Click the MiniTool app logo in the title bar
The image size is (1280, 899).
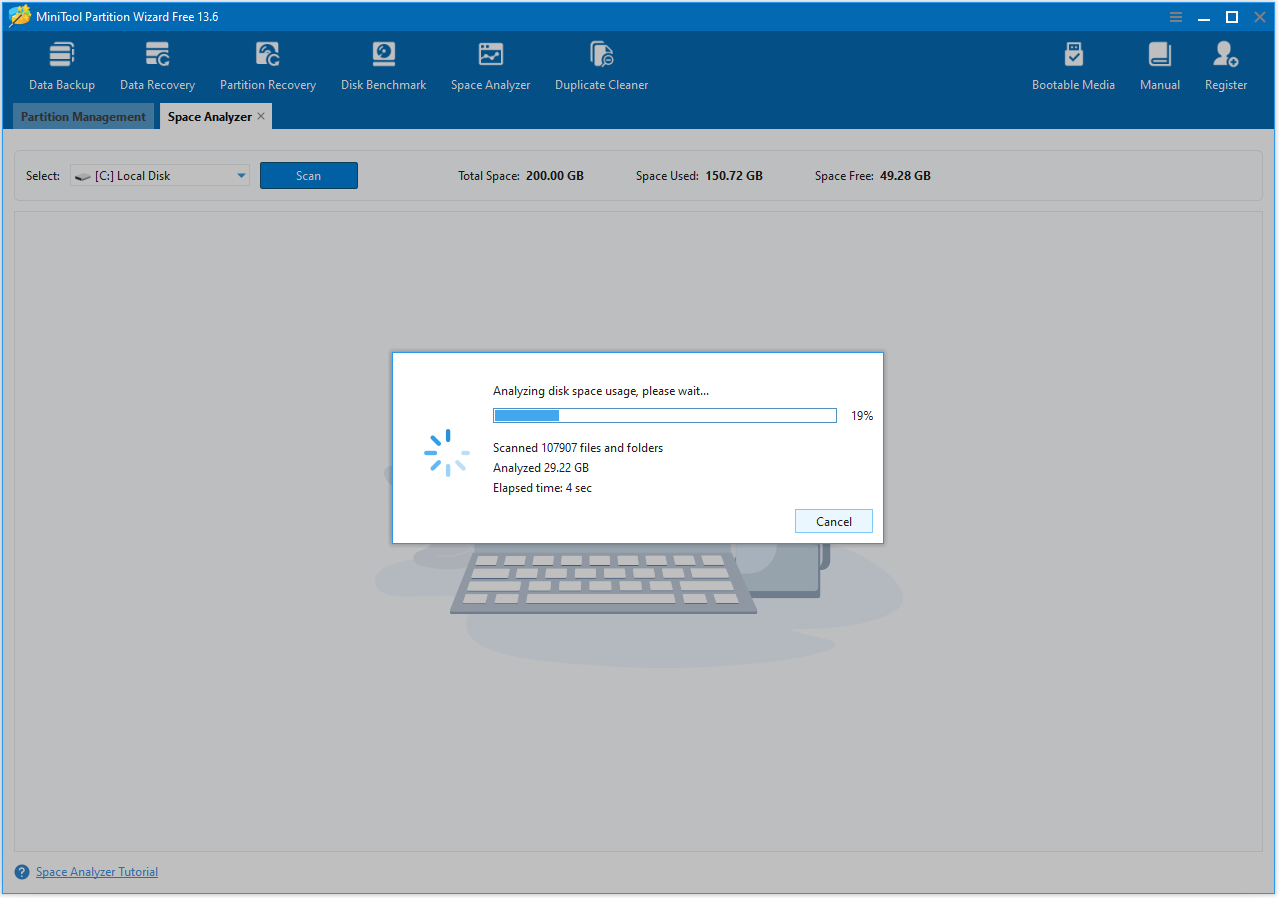click(20, 16)
